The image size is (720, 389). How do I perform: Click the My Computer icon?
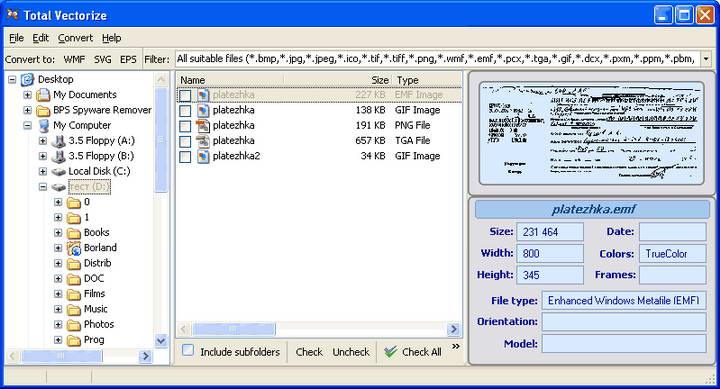pos(43,125)
